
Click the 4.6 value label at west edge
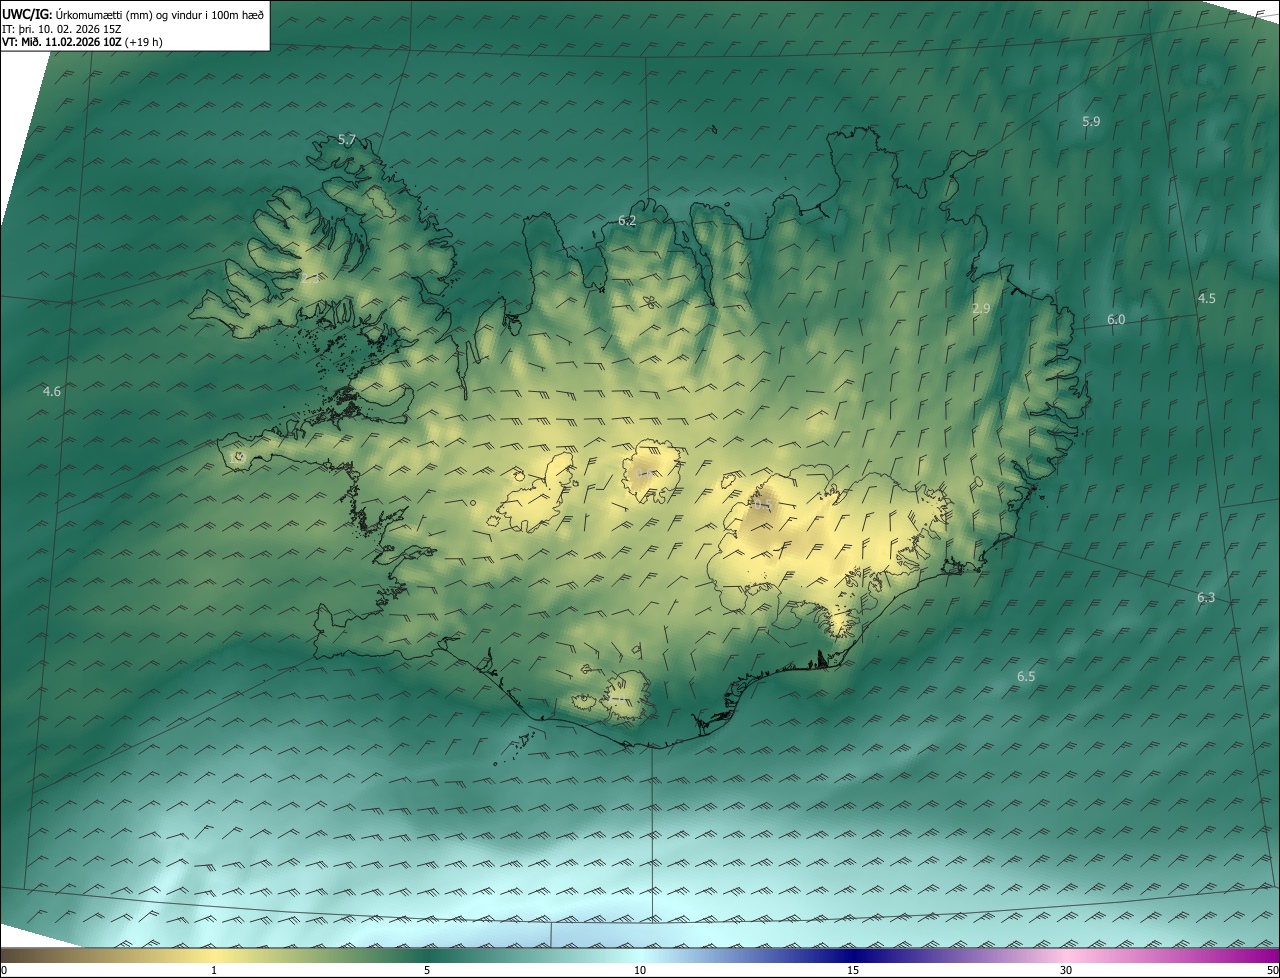click(x=52, y=391)
